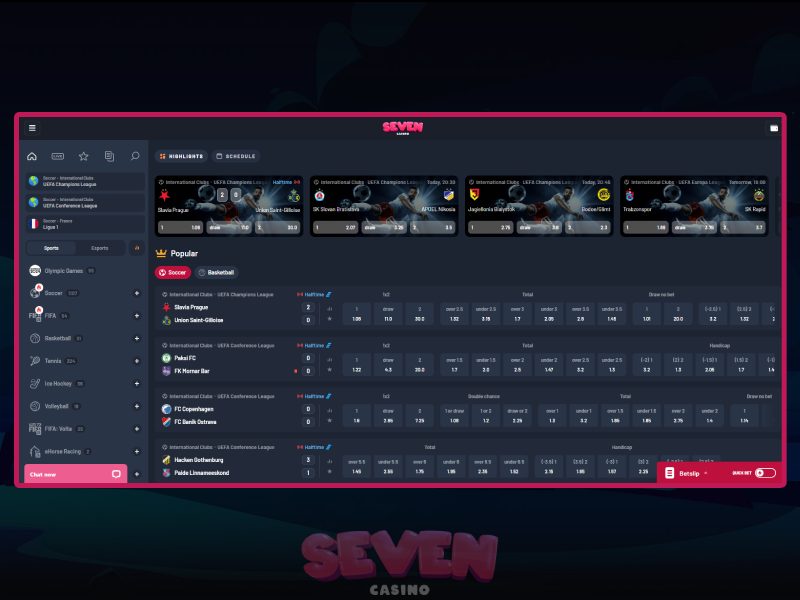Expand the eHorse Racing category
Image resolution: width=800 pixels, height=600 pixels.
[137, 452]
